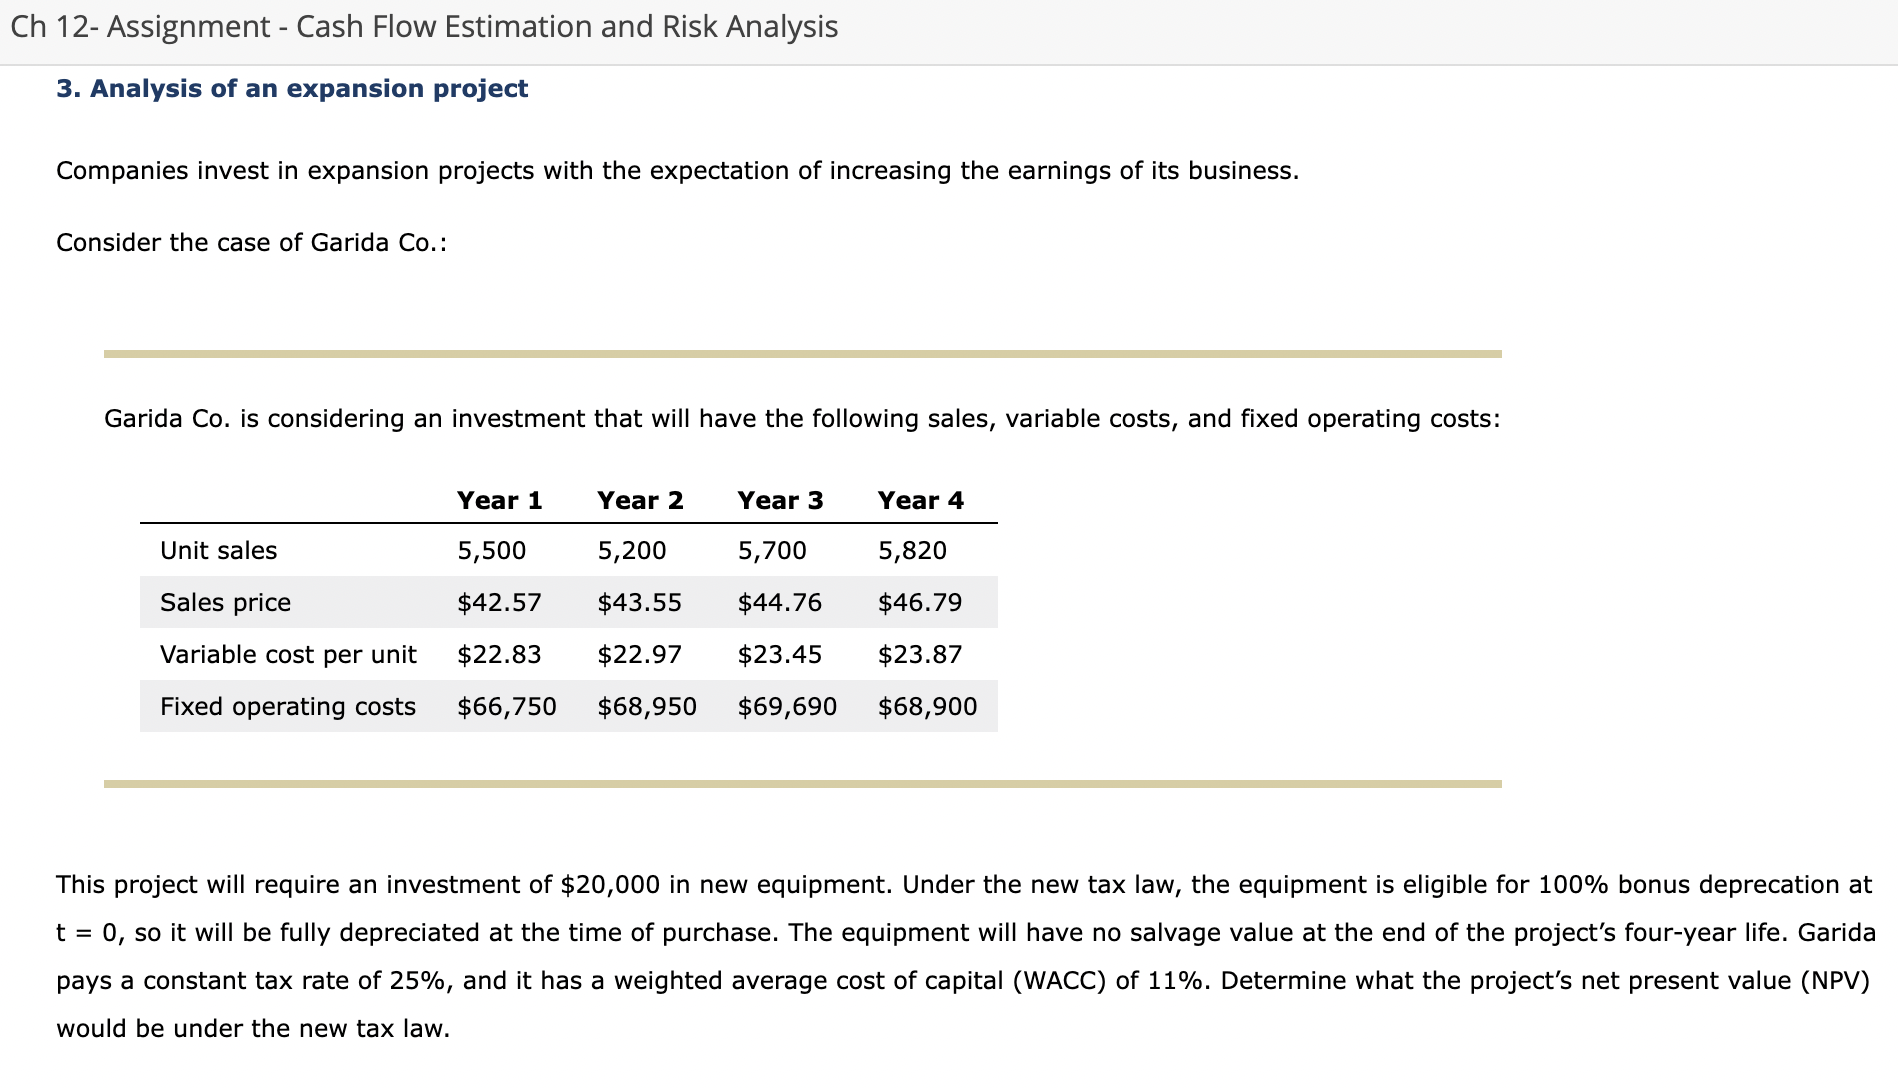The image size is (1898, 1088).
Task: Select the sentence mentioning 'Consider the case of Garida Co.'
Action: coord(251,242)
